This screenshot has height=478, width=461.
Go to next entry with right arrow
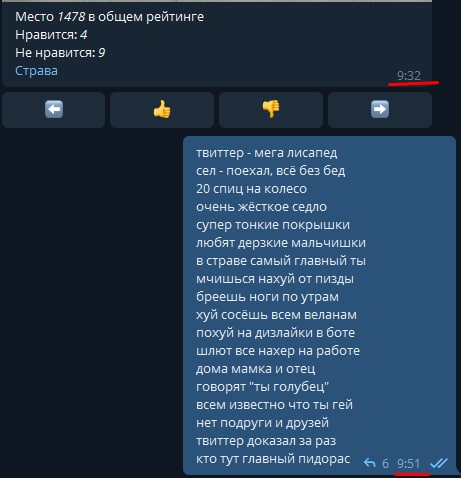pyautogui.click(x=380, y=110)
